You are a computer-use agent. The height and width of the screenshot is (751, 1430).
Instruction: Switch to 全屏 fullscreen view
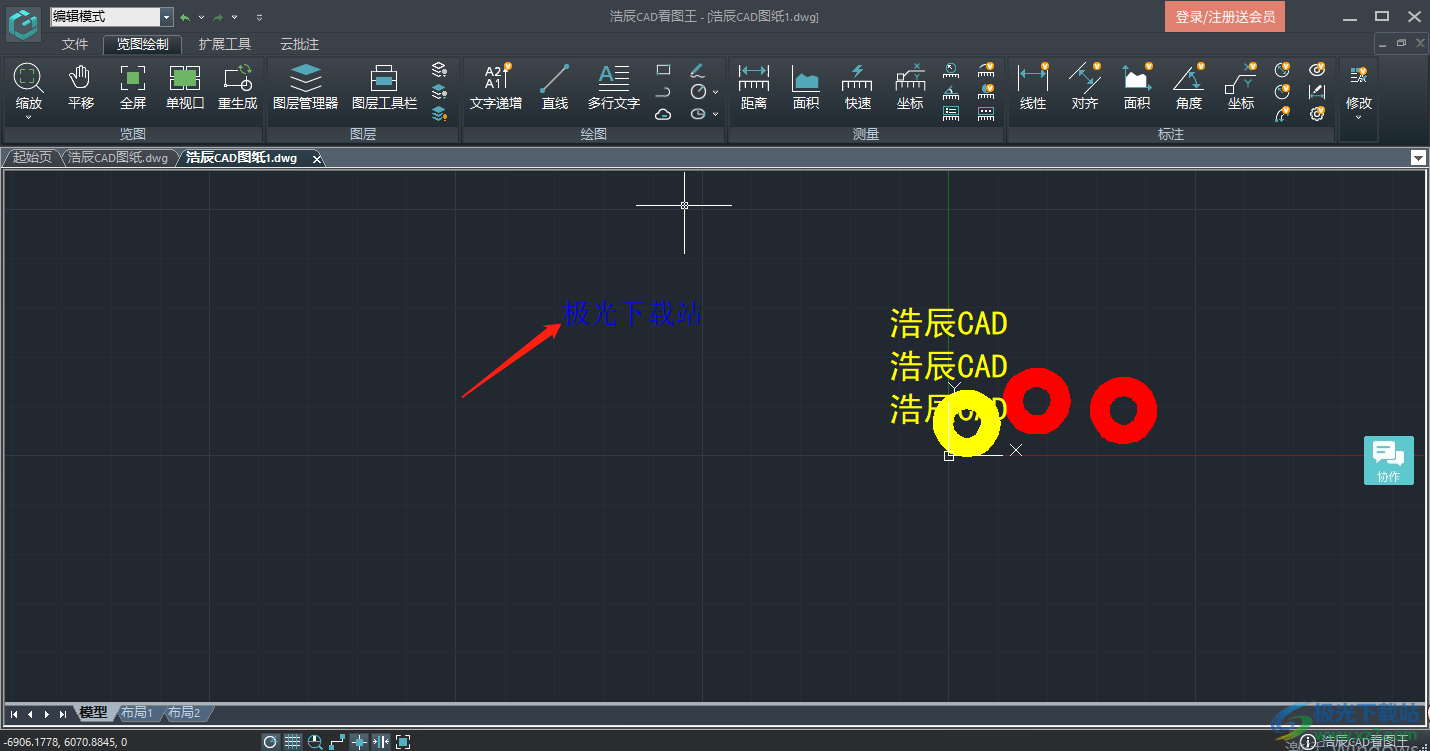[132, 87]
